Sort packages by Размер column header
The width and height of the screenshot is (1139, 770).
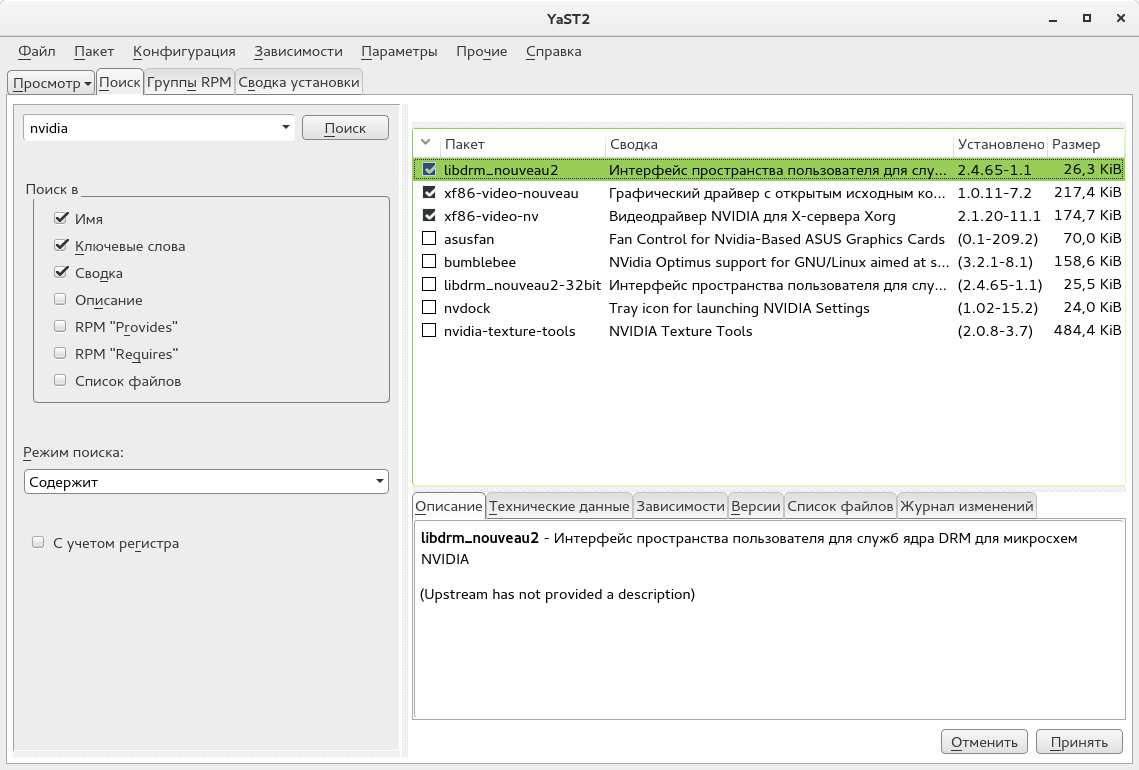tap(1076, 145)
